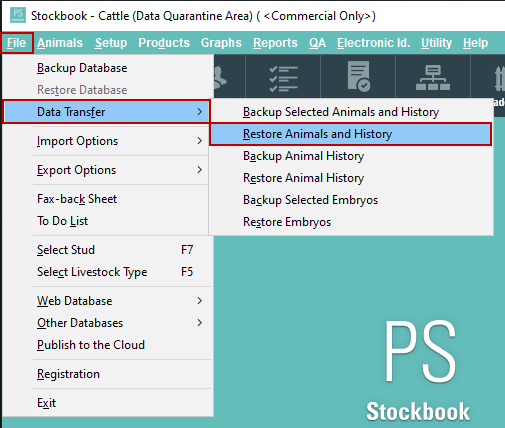Screen dimensions: 505x428
Task: Click Exit in the File menu
Action: (107, 403)
